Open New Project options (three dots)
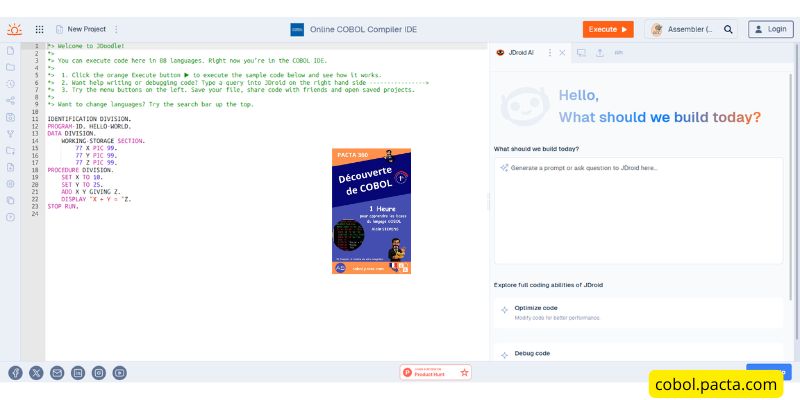Screen dimensions: 800x400 pyautogui.click(x=116, y=29)
